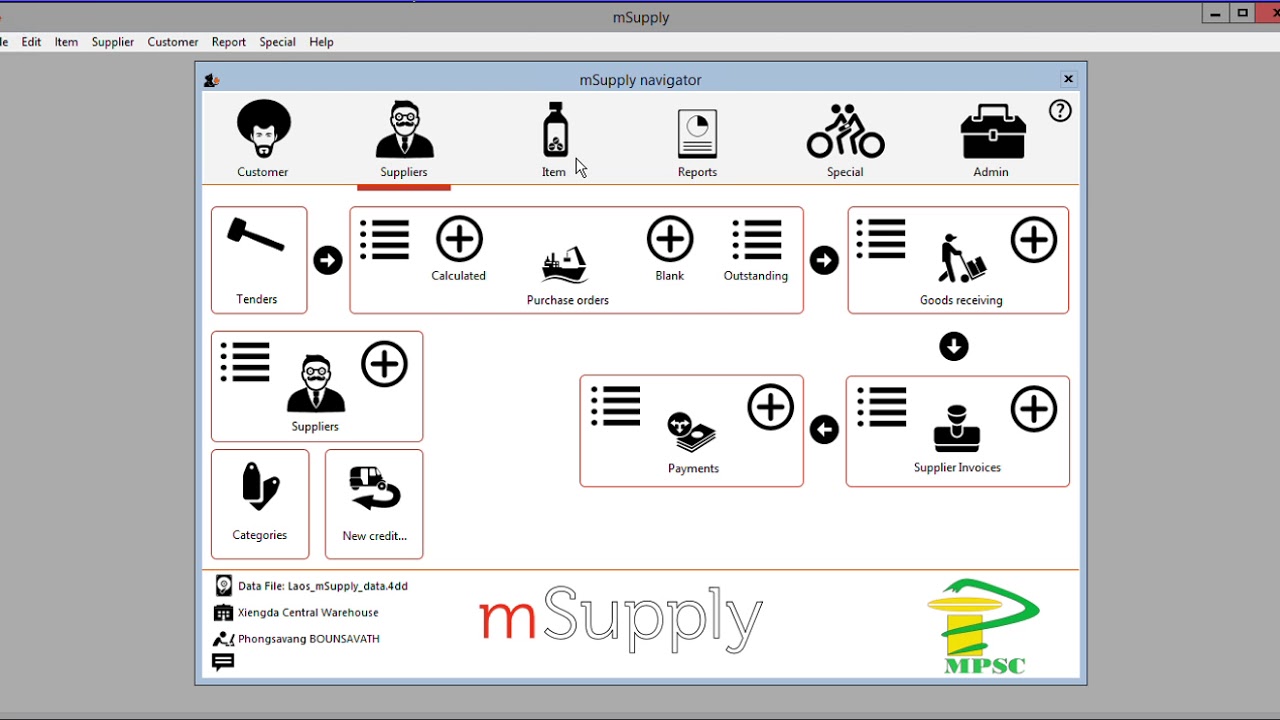Click the warehouse store icon
This screenshot has height=720, width=1280.
223,612
